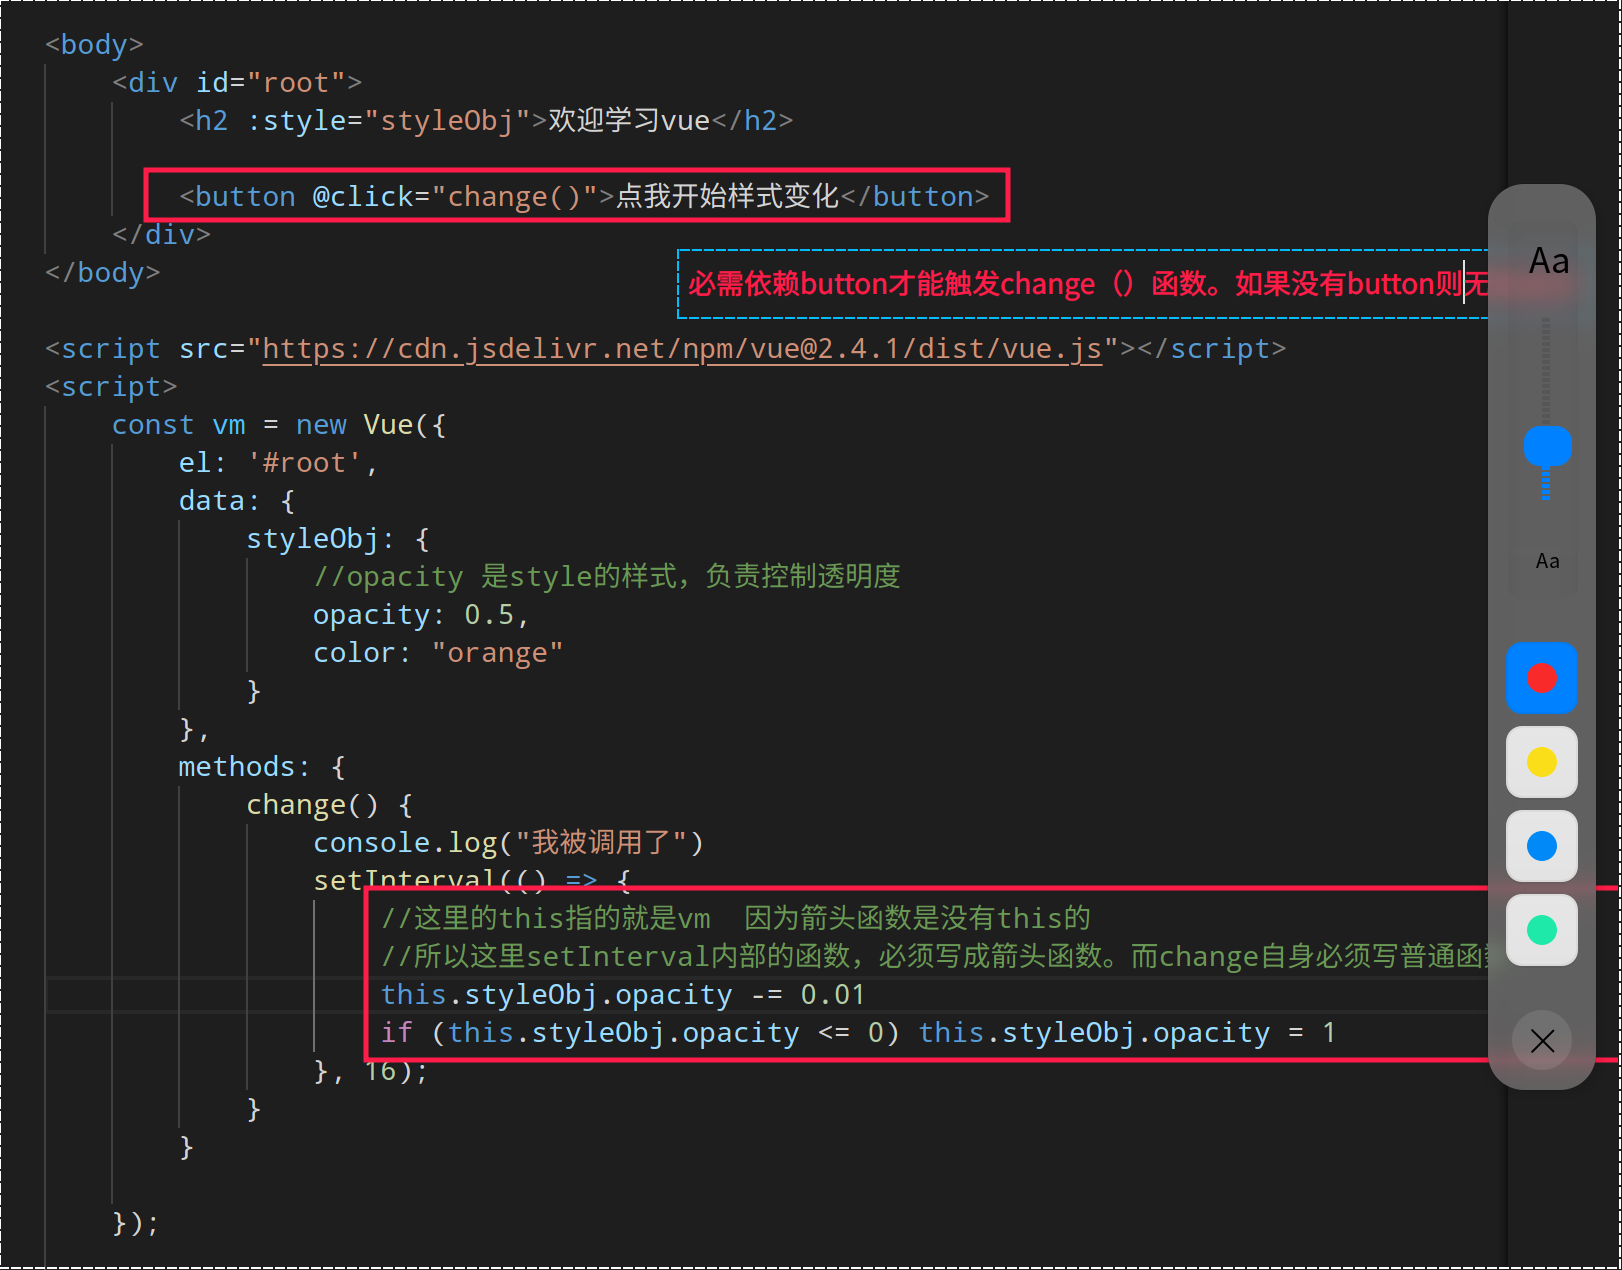Click the text el: '#root',

(278, 463)
